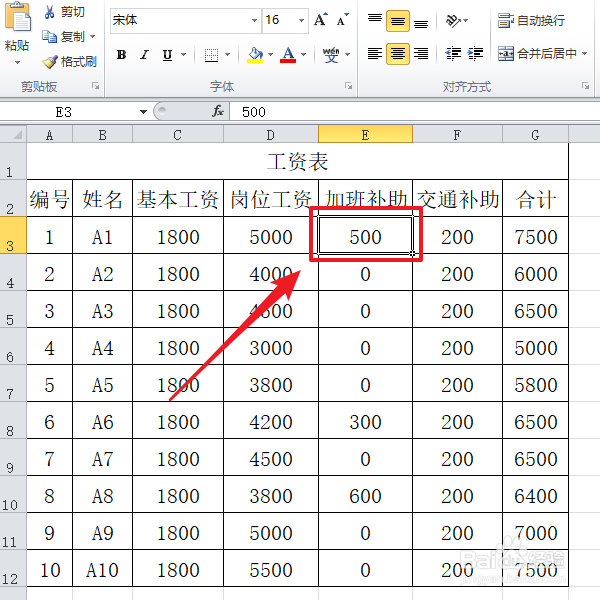Open the font size dropdown
The width and height of the screenshot is (600, 600).
tap(302, 20)
